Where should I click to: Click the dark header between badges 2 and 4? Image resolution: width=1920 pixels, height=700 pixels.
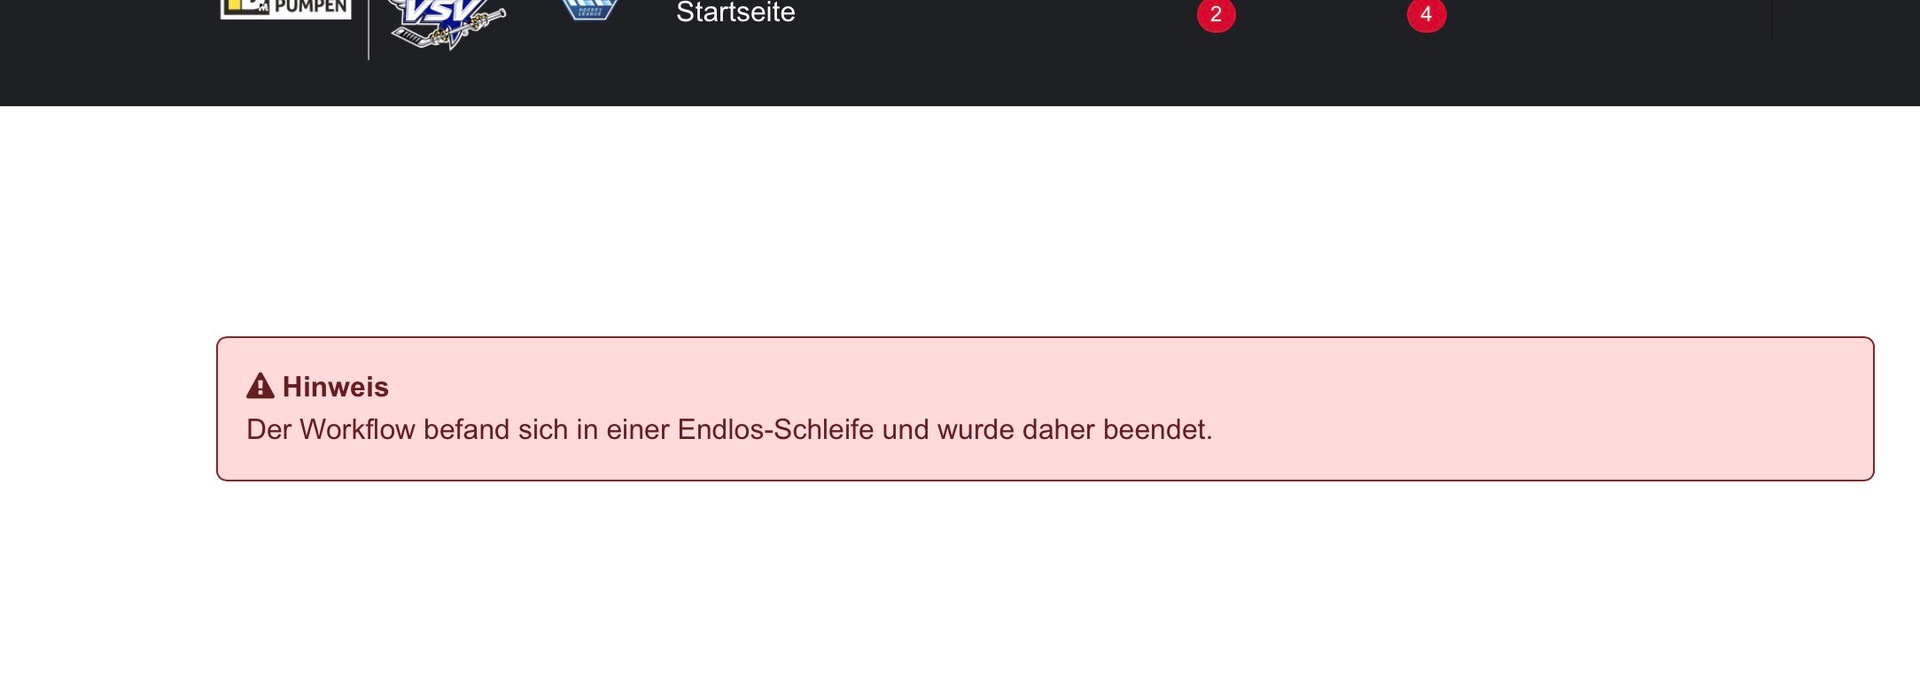(1320, 50)
